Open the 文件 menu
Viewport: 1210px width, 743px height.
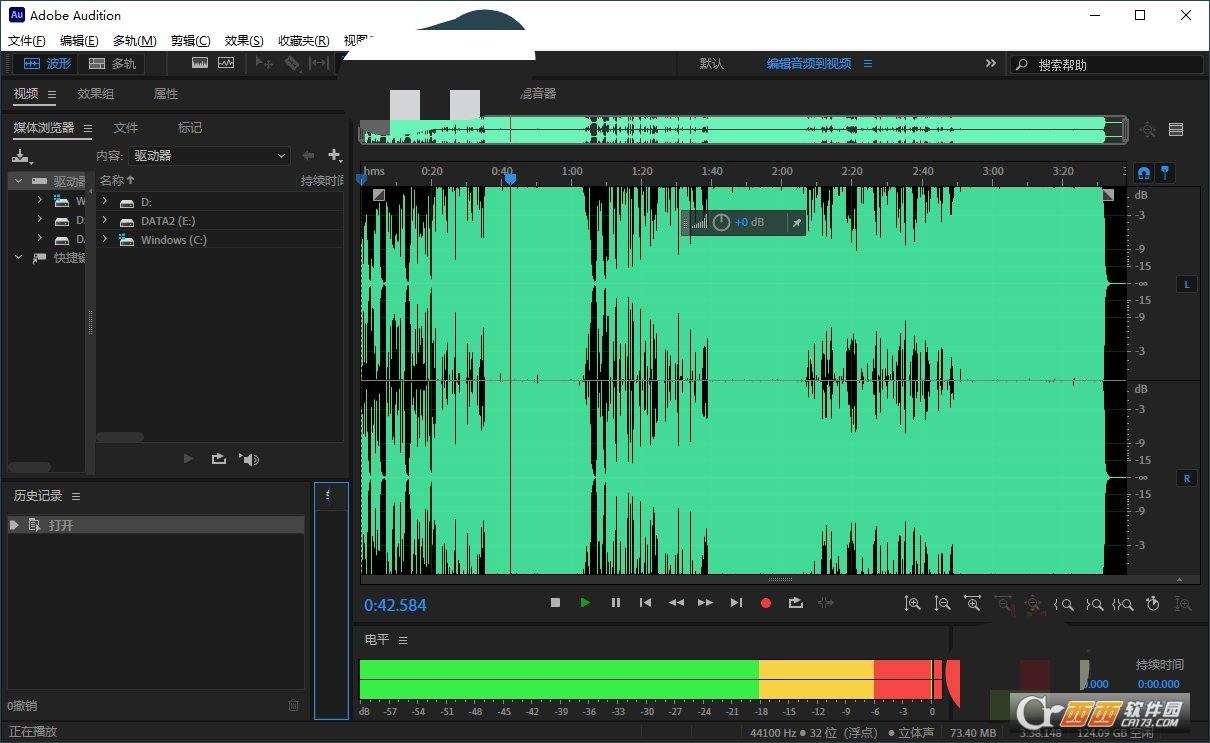click(x=27, y=41)
